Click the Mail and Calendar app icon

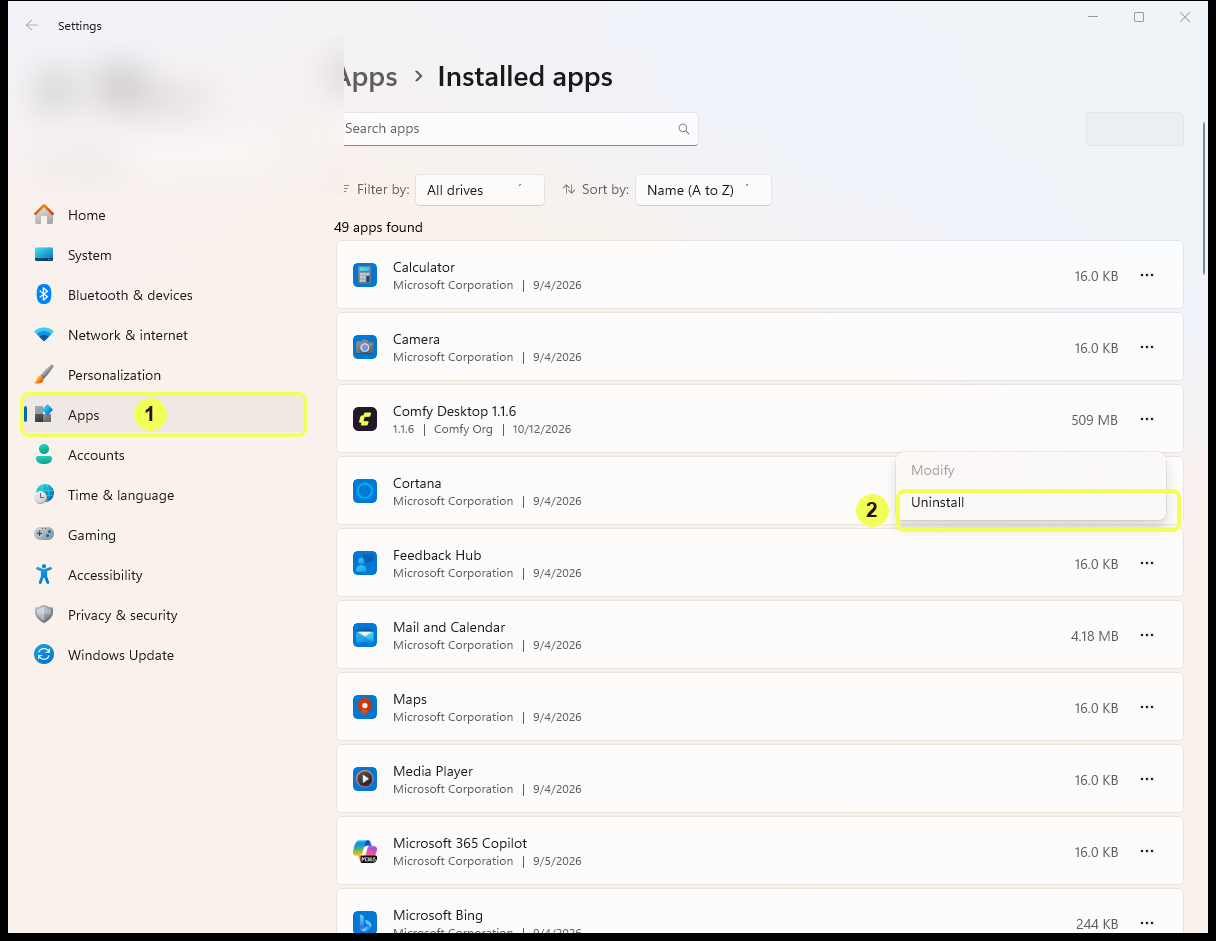365,635
